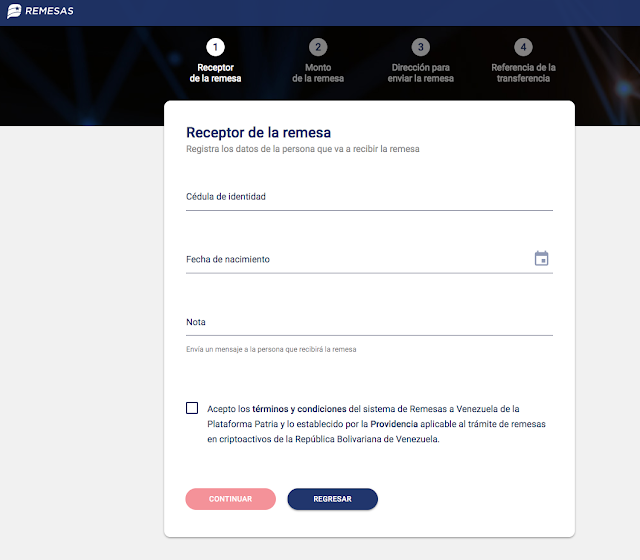This screenshot has height=560, width=640.
Task: Click the REMESAS header title text
Action: click(49, 11)
